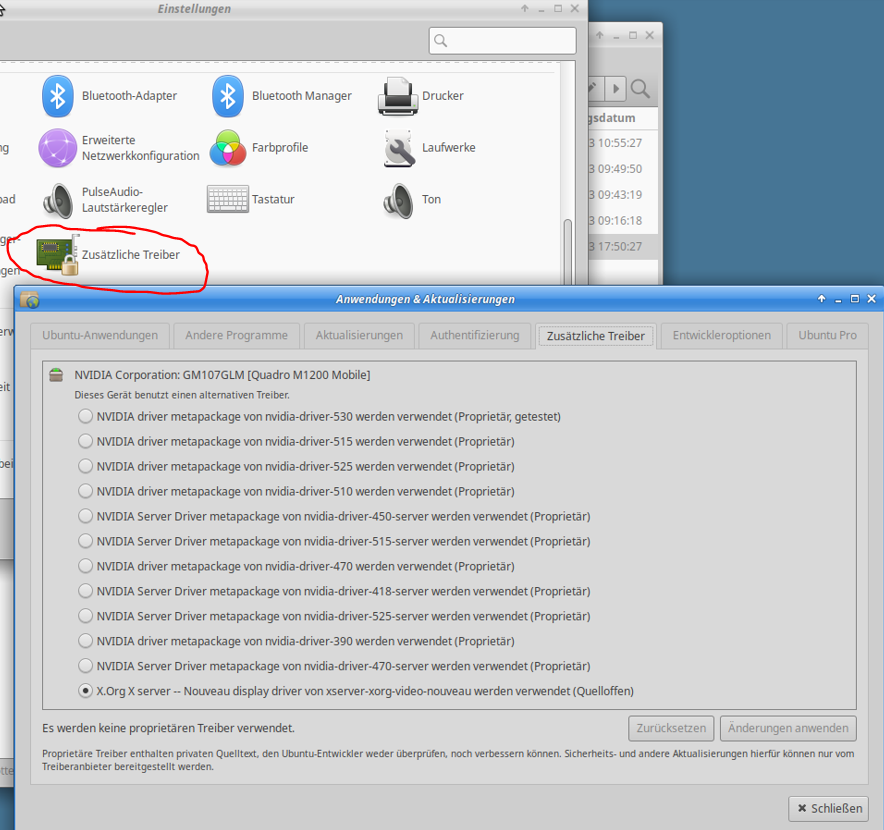Click Änderungen anwenden button
The width and height of the screenshot is (884, 830).
click(x=788, y=729)
